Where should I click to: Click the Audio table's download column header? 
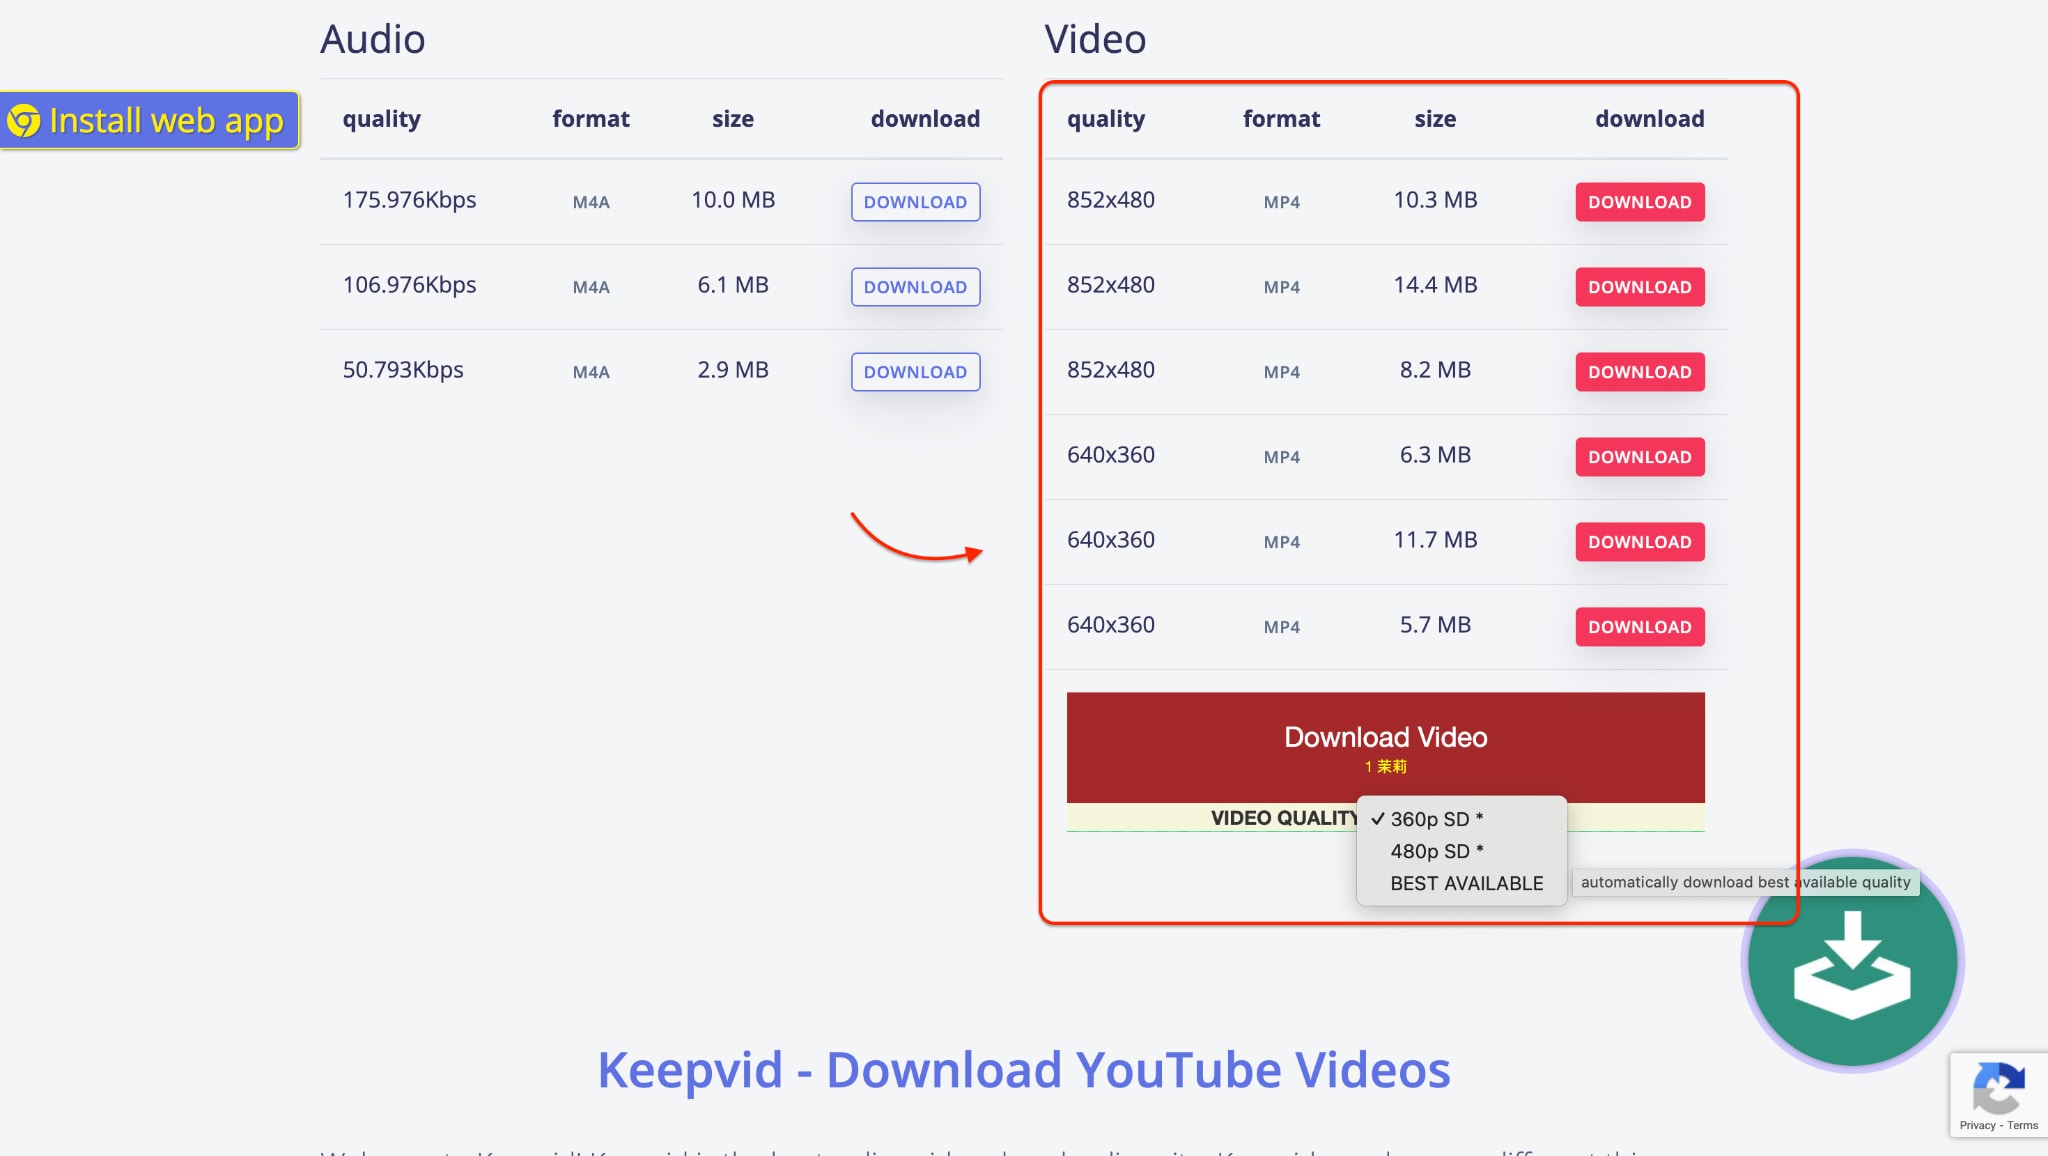tap(925, 119)
